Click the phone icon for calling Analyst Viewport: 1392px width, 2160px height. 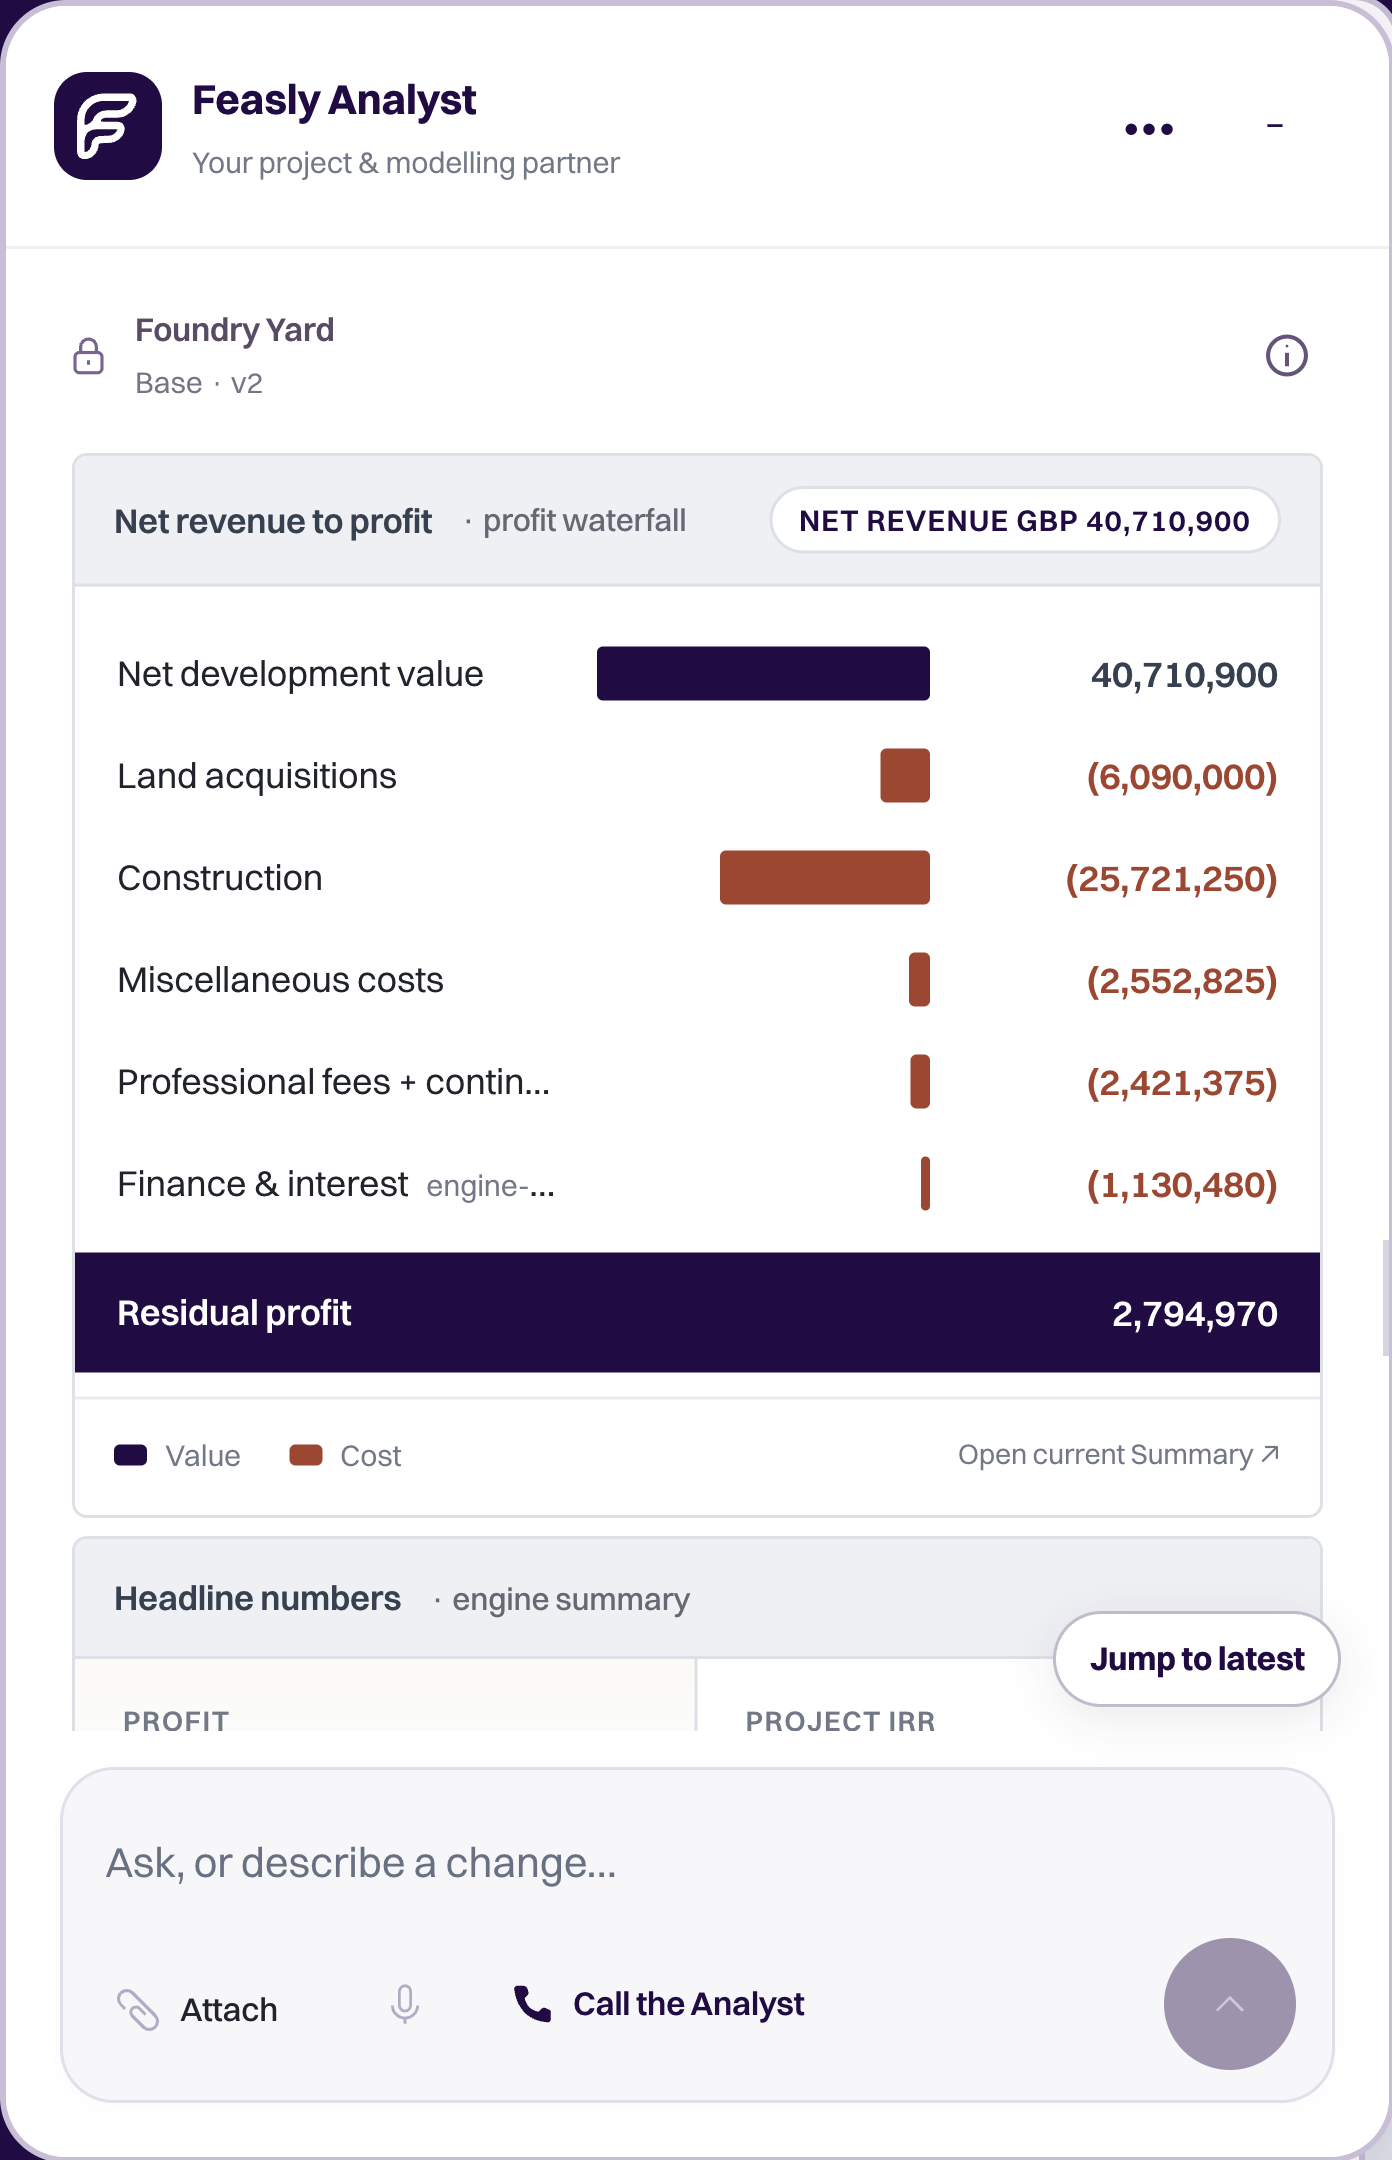pyautogui.click(x=532, y=2004)
